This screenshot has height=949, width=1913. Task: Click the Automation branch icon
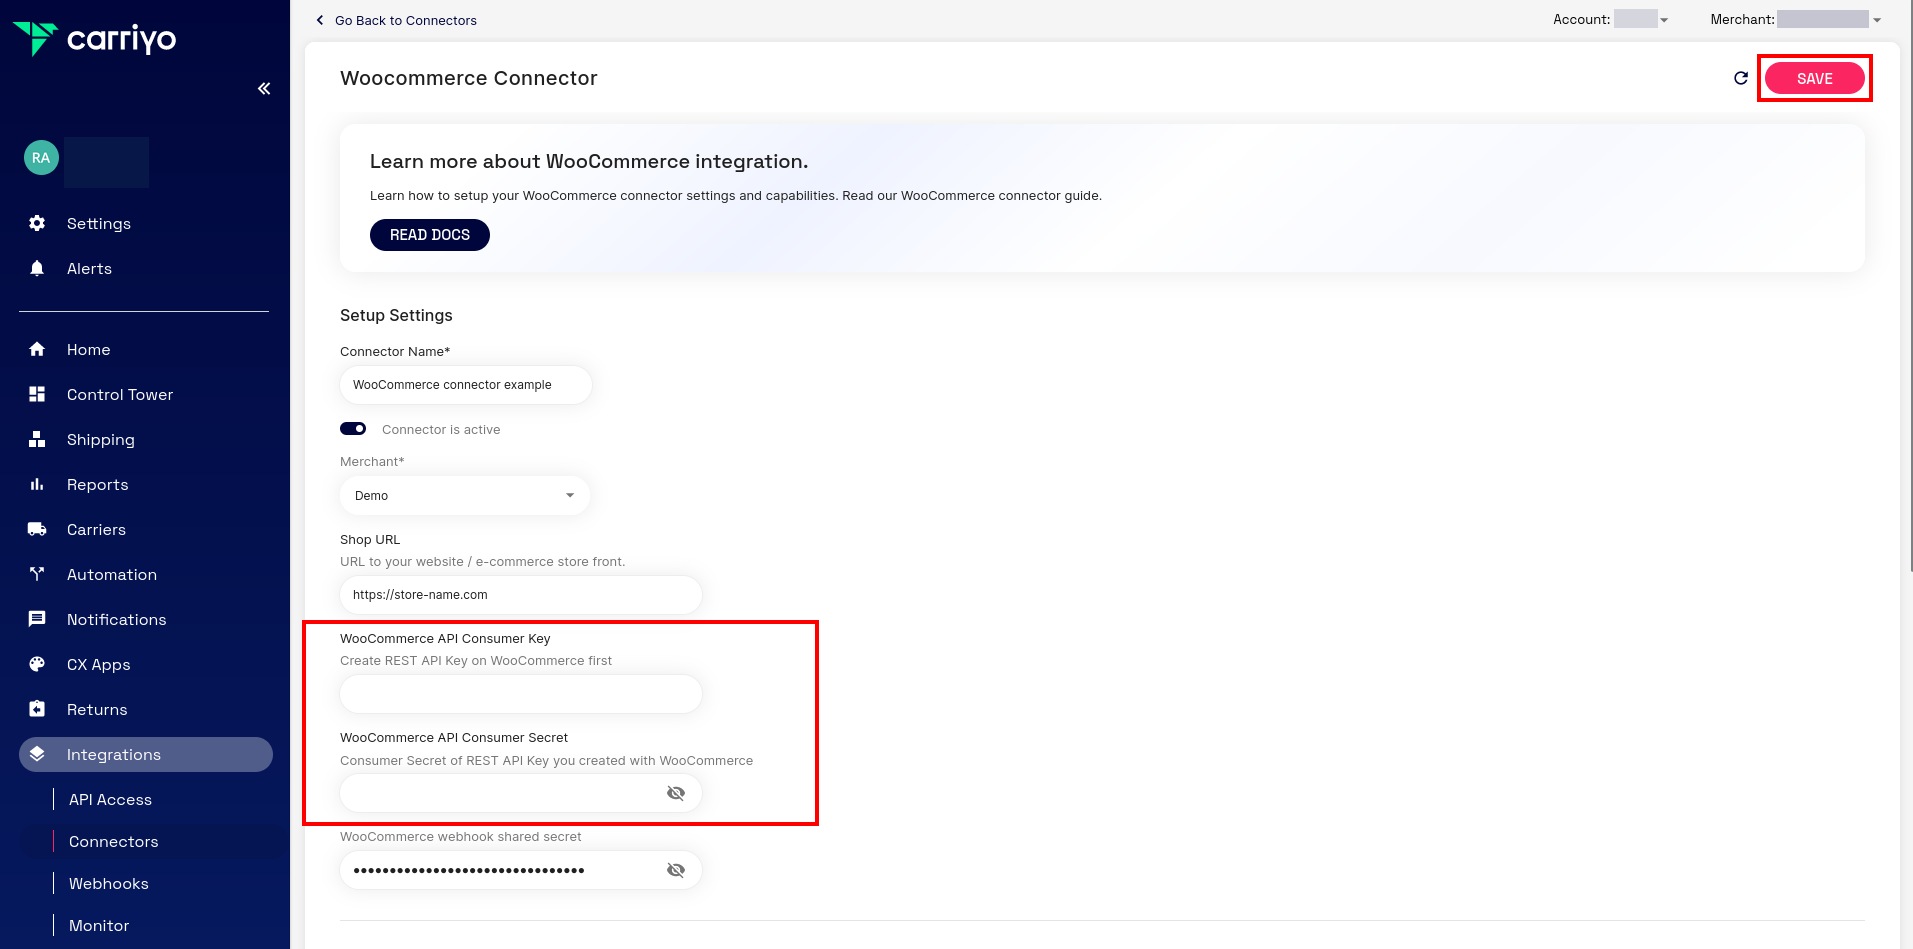37,574
